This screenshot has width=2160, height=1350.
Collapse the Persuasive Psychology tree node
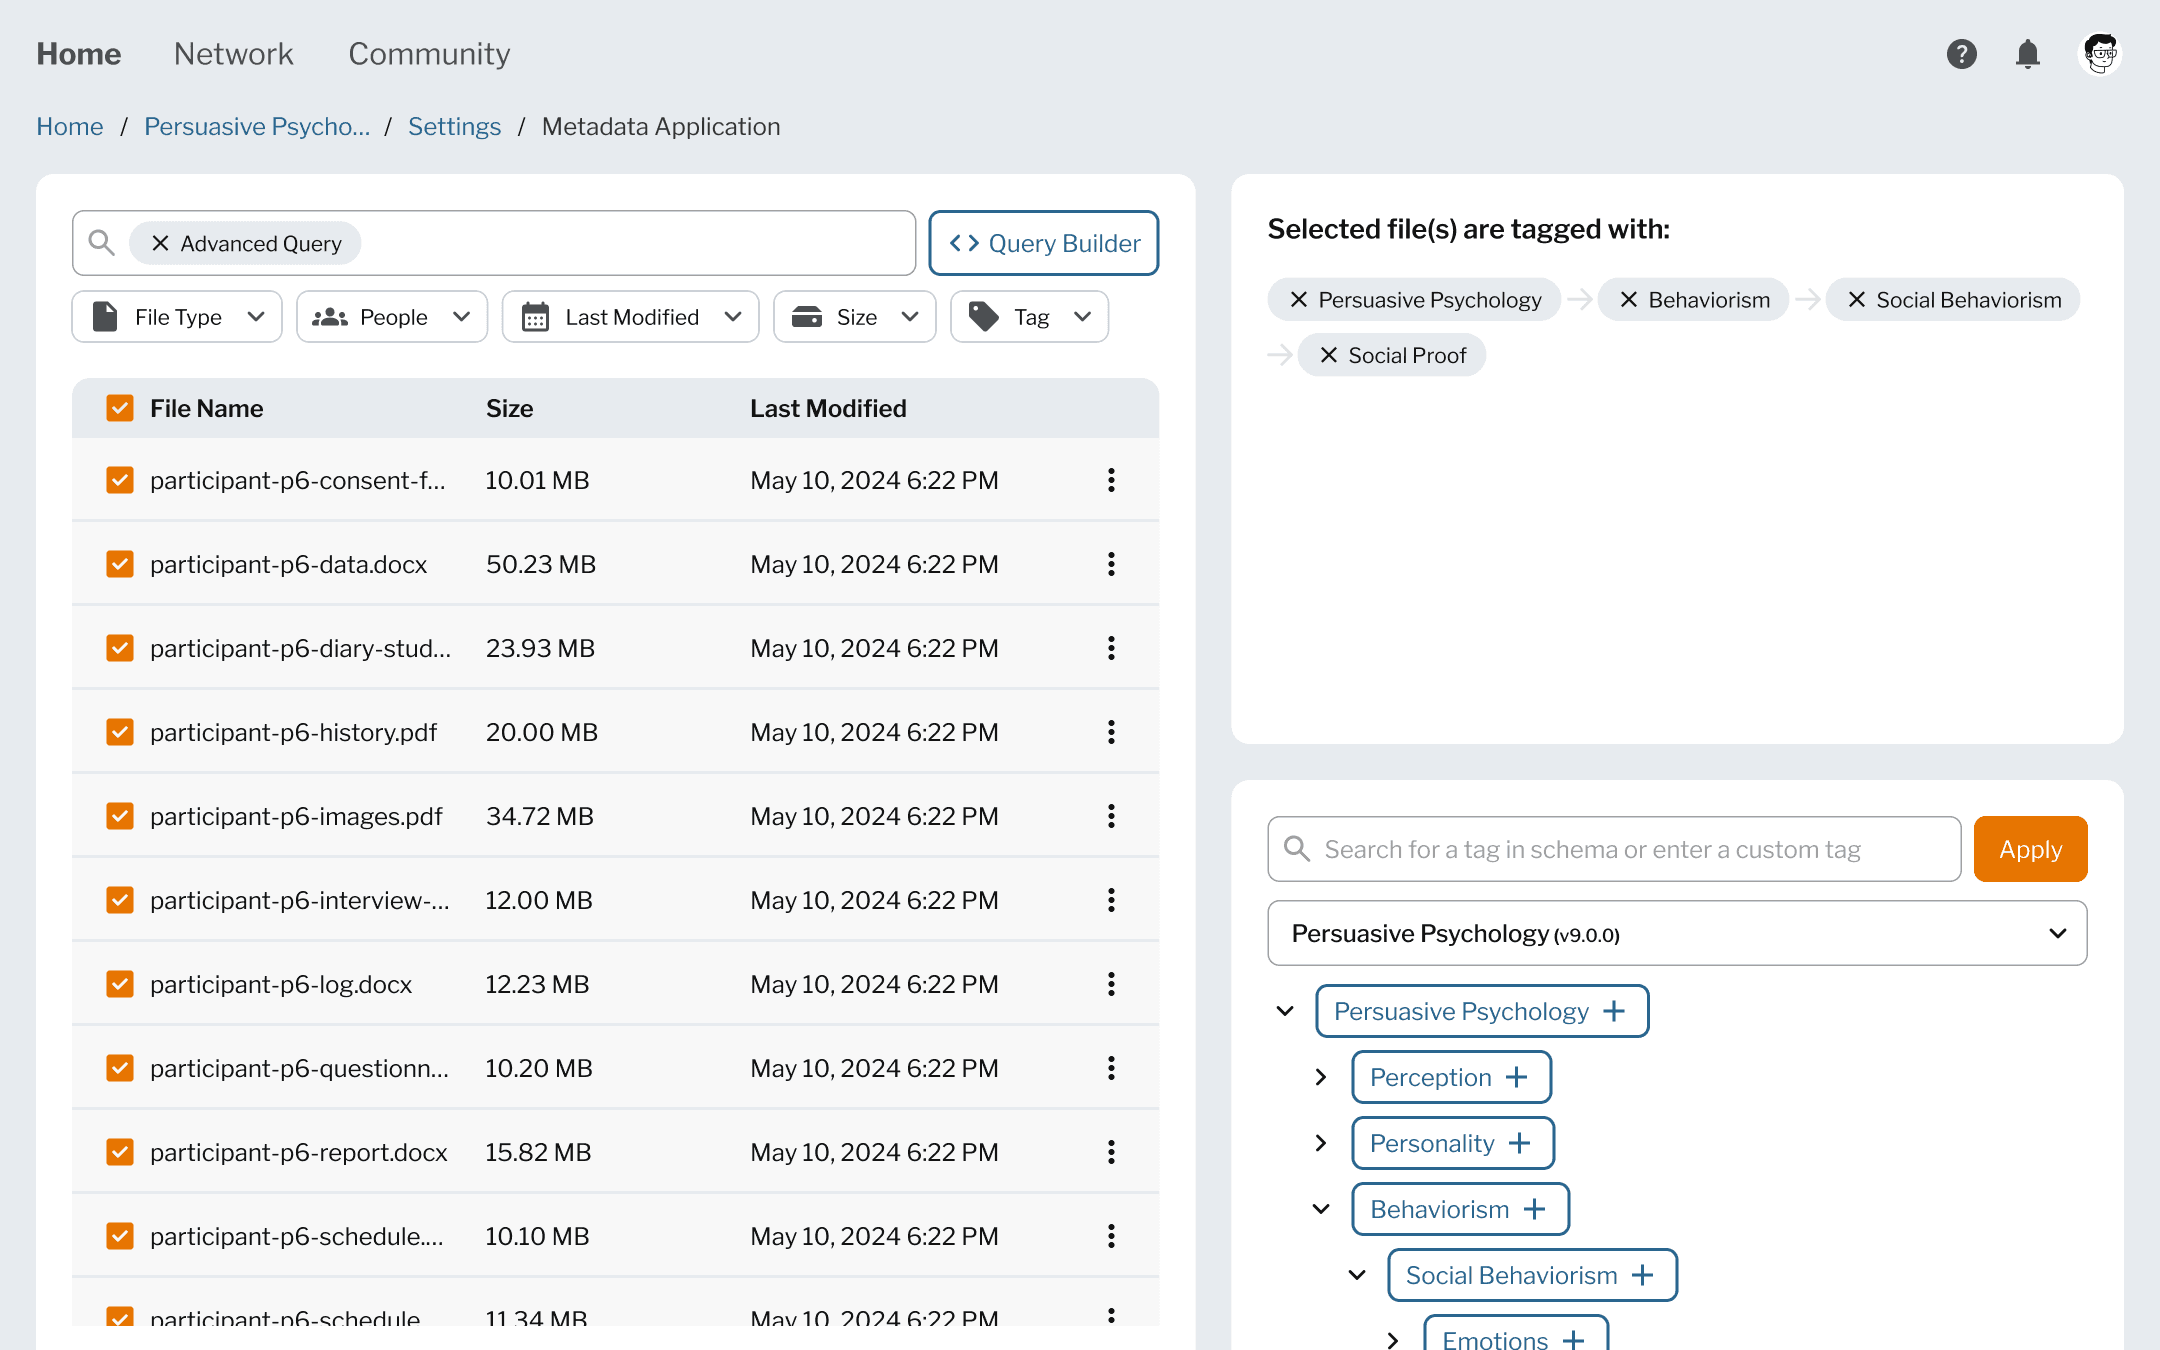1285,1011
